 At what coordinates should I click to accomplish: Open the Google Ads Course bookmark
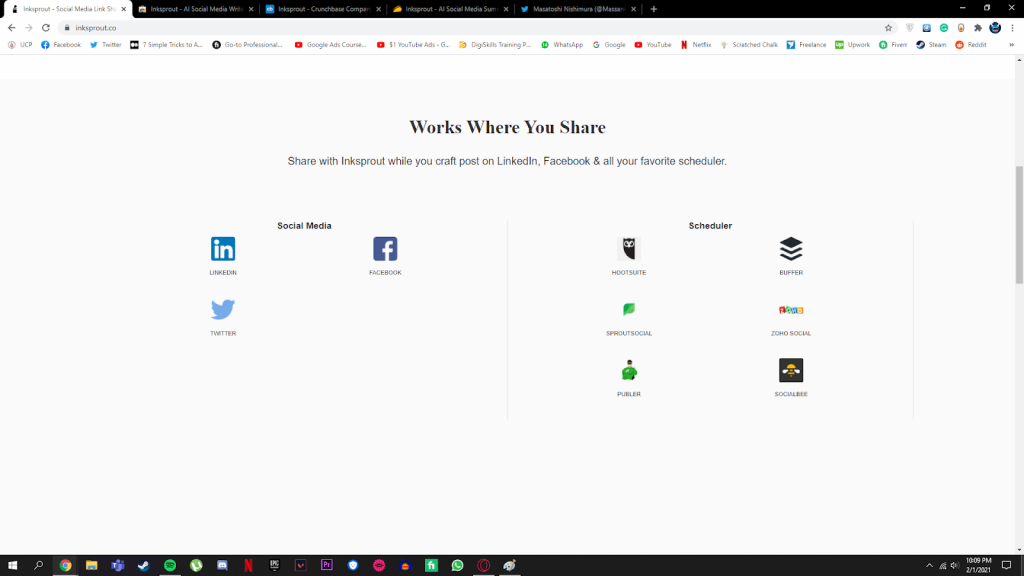pos(330,45)
